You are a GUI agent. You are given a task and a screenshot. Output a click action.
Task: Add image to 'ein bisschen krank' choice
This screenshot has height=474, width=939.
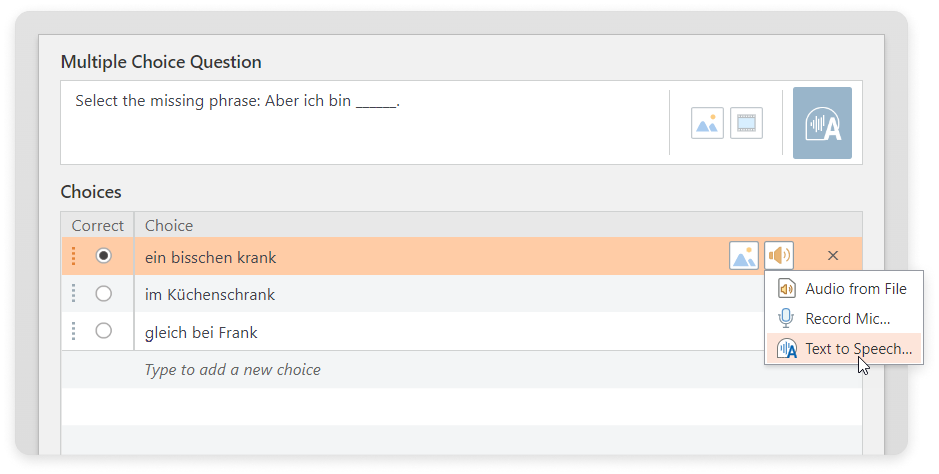[x=744, y=256]
